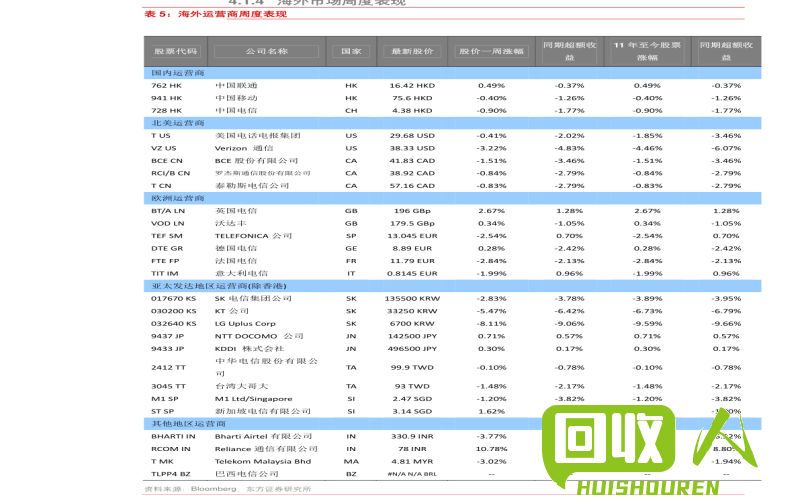Click the price 135500 KRW
Screen dimensions: 800x500
pyautogui.click(x=412, y=298)
